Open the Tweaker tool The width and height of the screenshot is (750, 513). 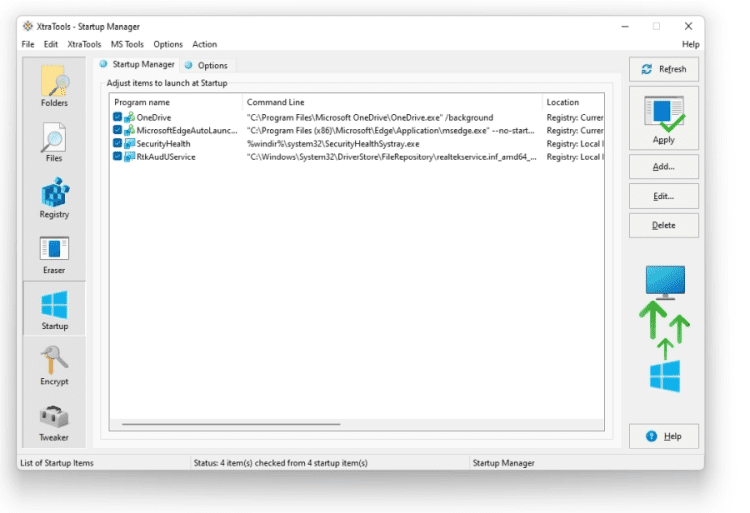coord(54,422)
